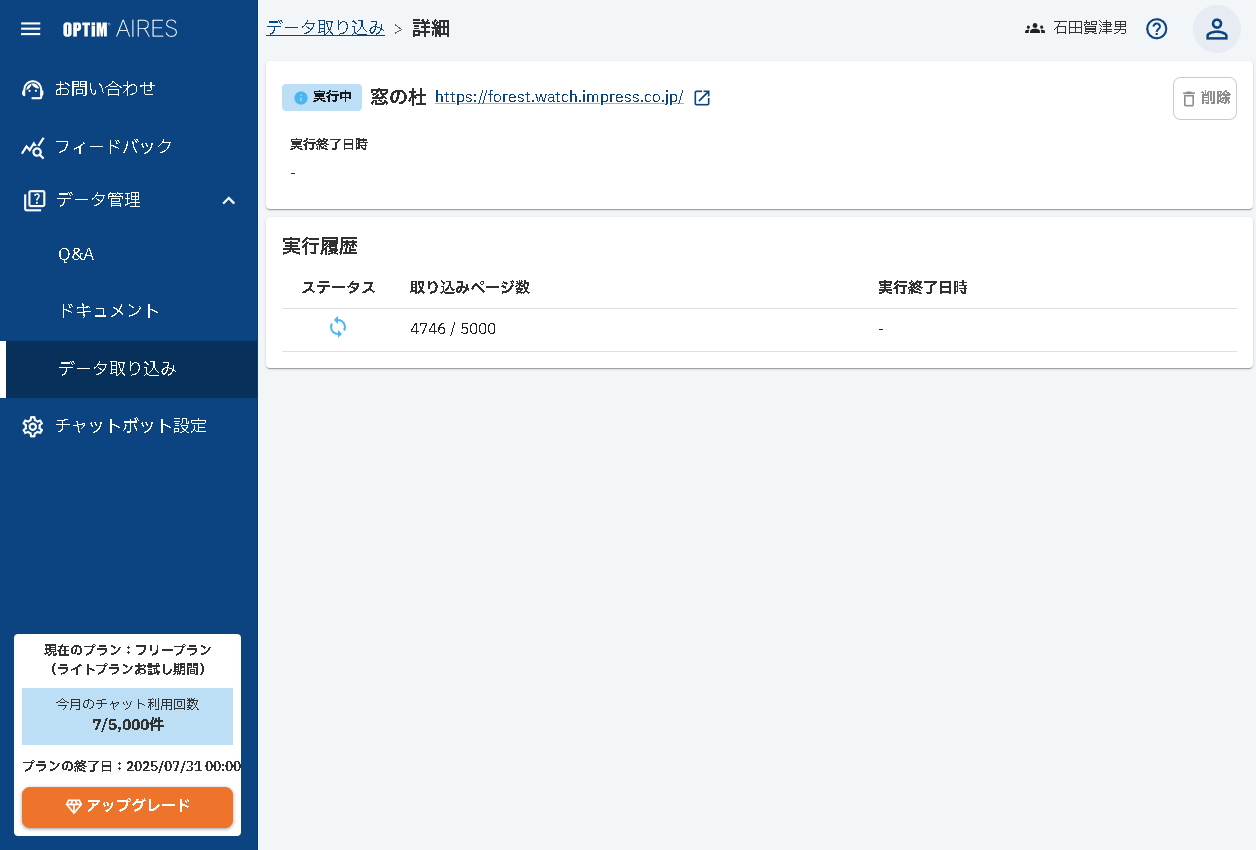Viewport: 1256px width, 850px height.
Task: Click the people icon next to 石田賀津男
Action: [x=1034, y=28]
